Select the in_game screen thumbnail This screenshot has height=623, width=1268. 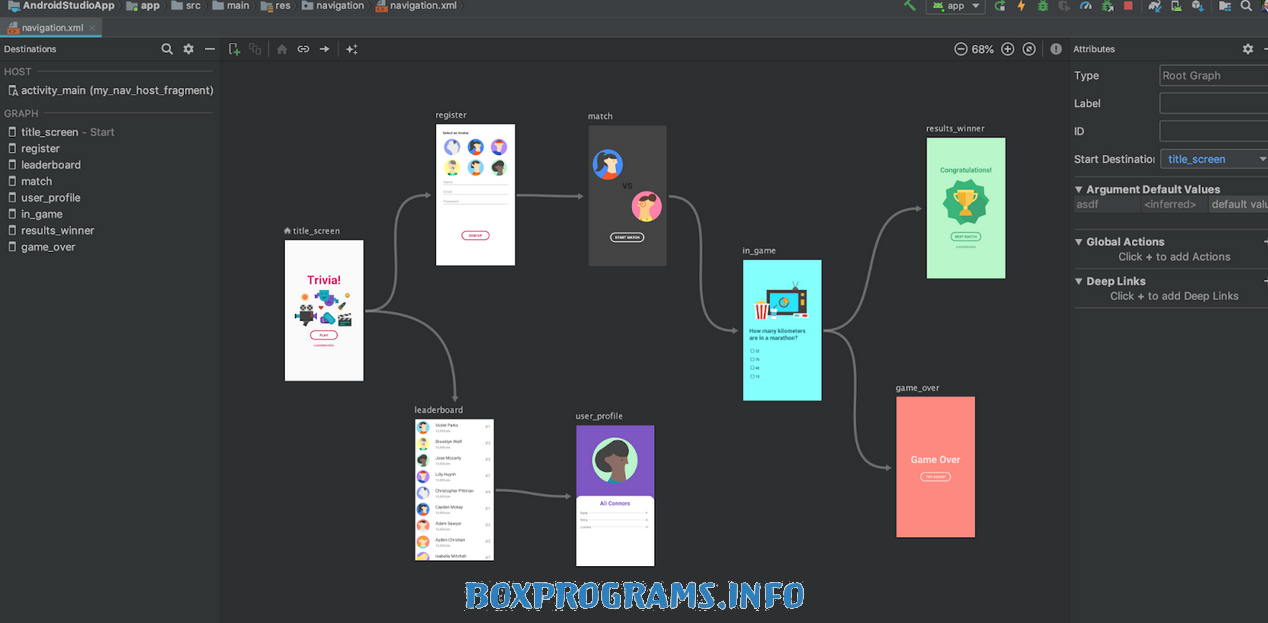click(782, 330)
